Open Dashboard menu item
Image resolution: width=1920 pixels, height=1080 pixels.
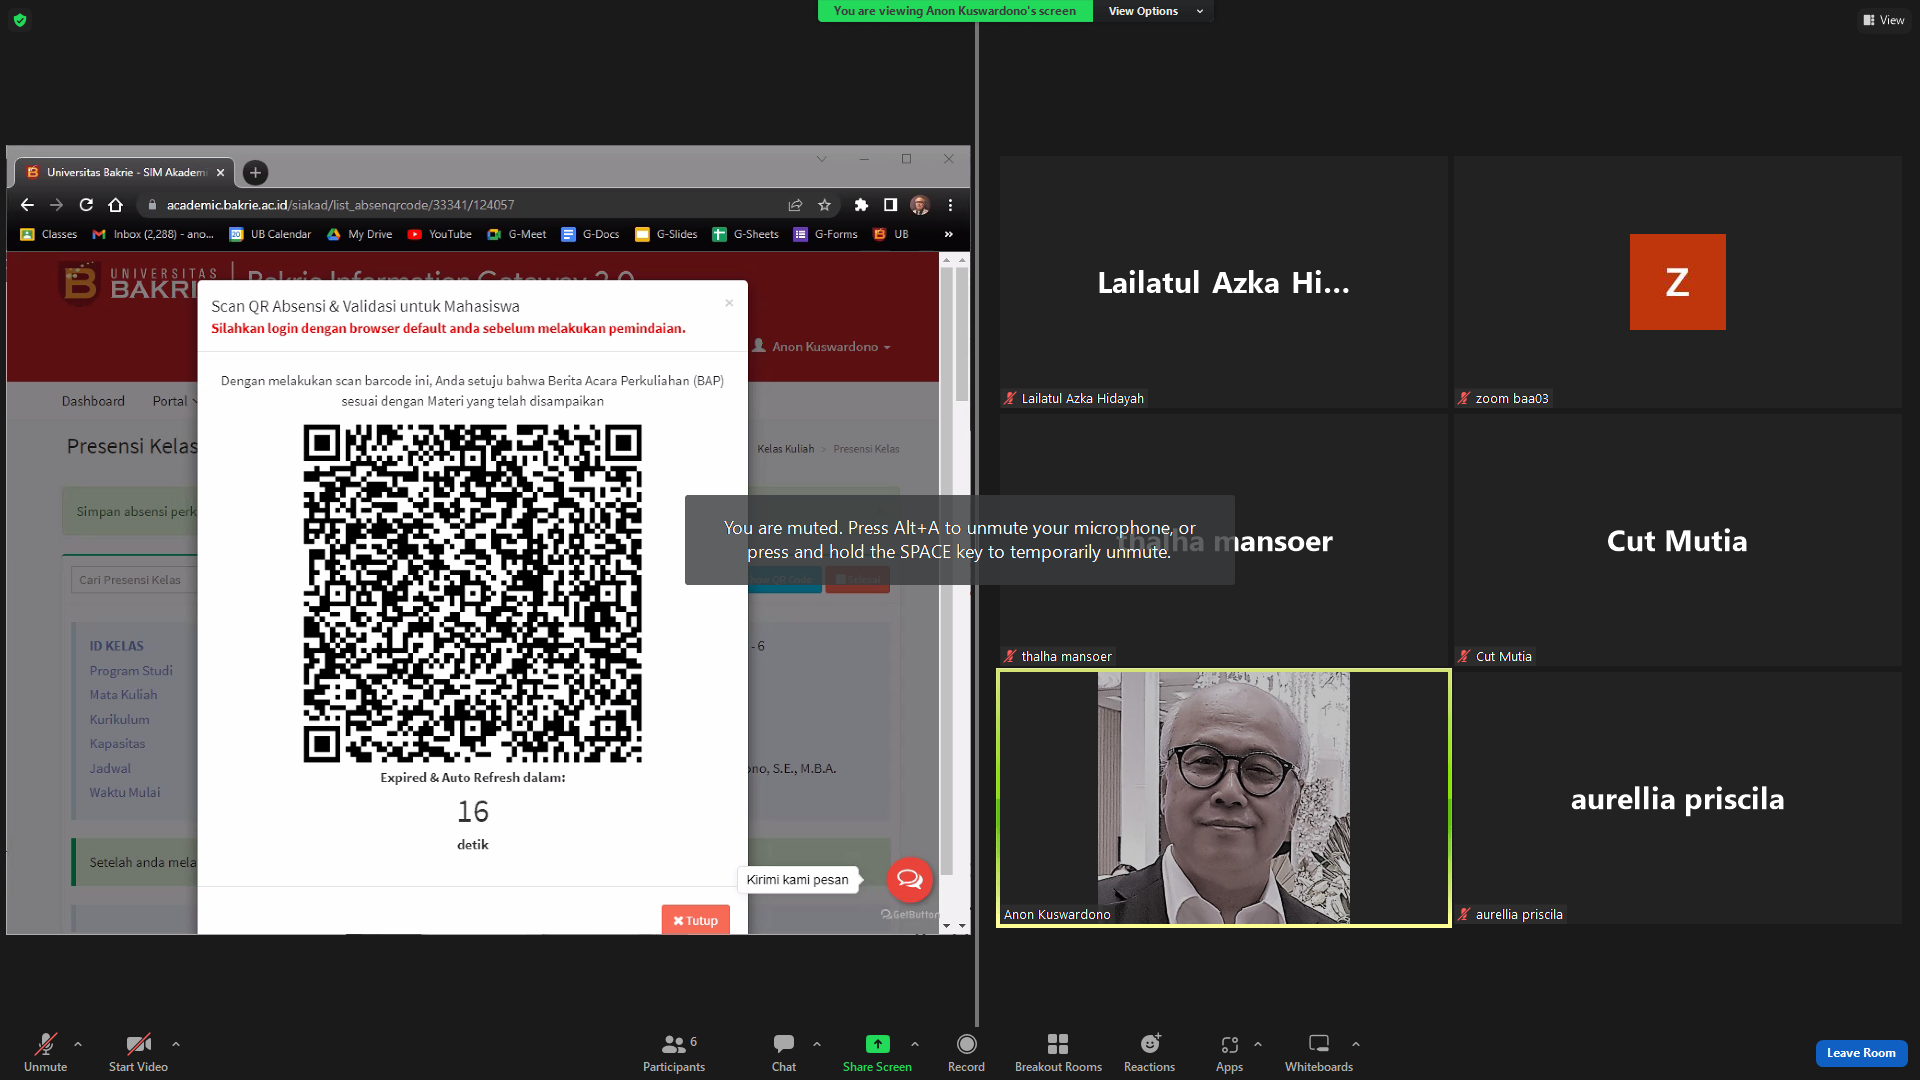[93, 401]
